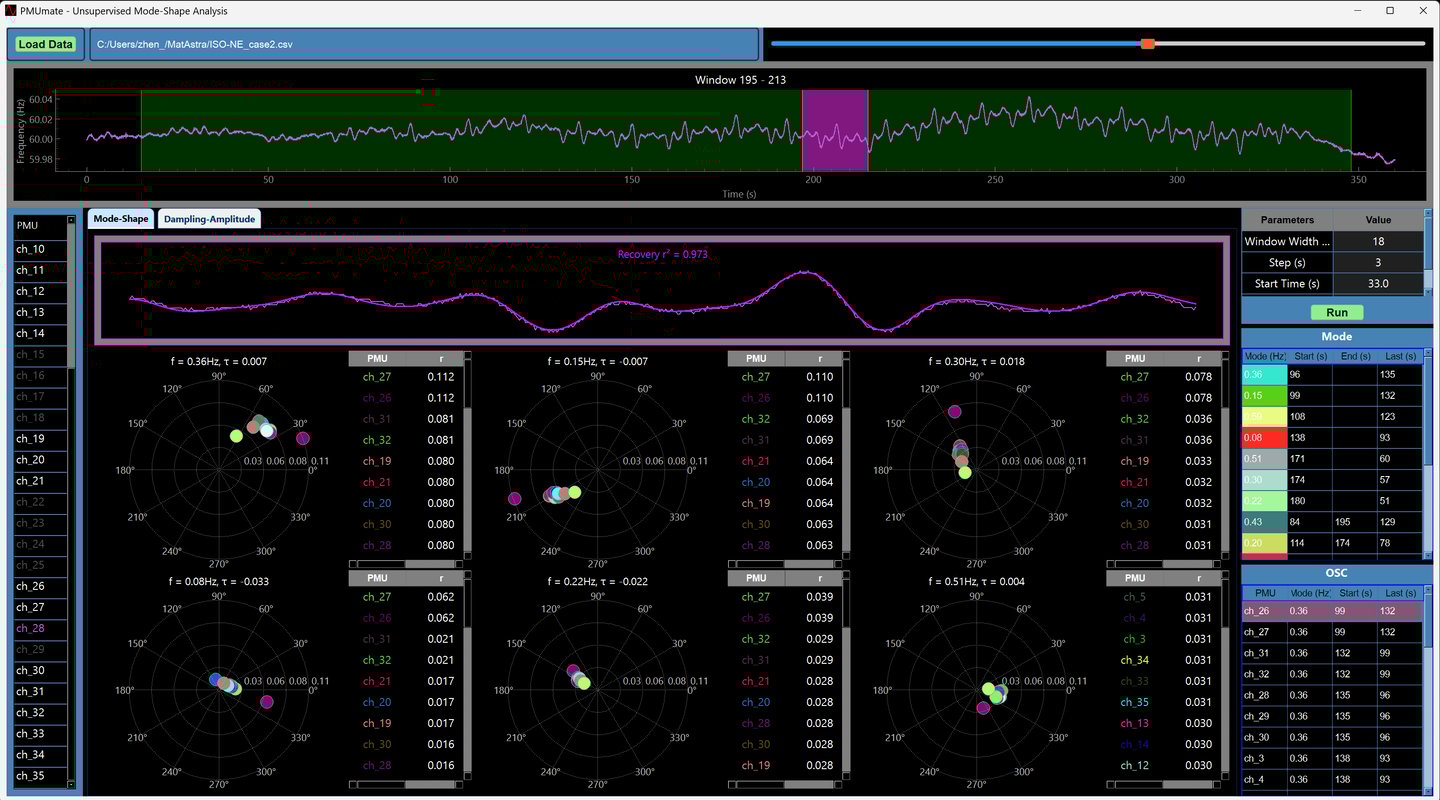Image resolution: width=1440 pixels, height=800 pixels.
Task: Click the Run button
Action: [1336, 312]
